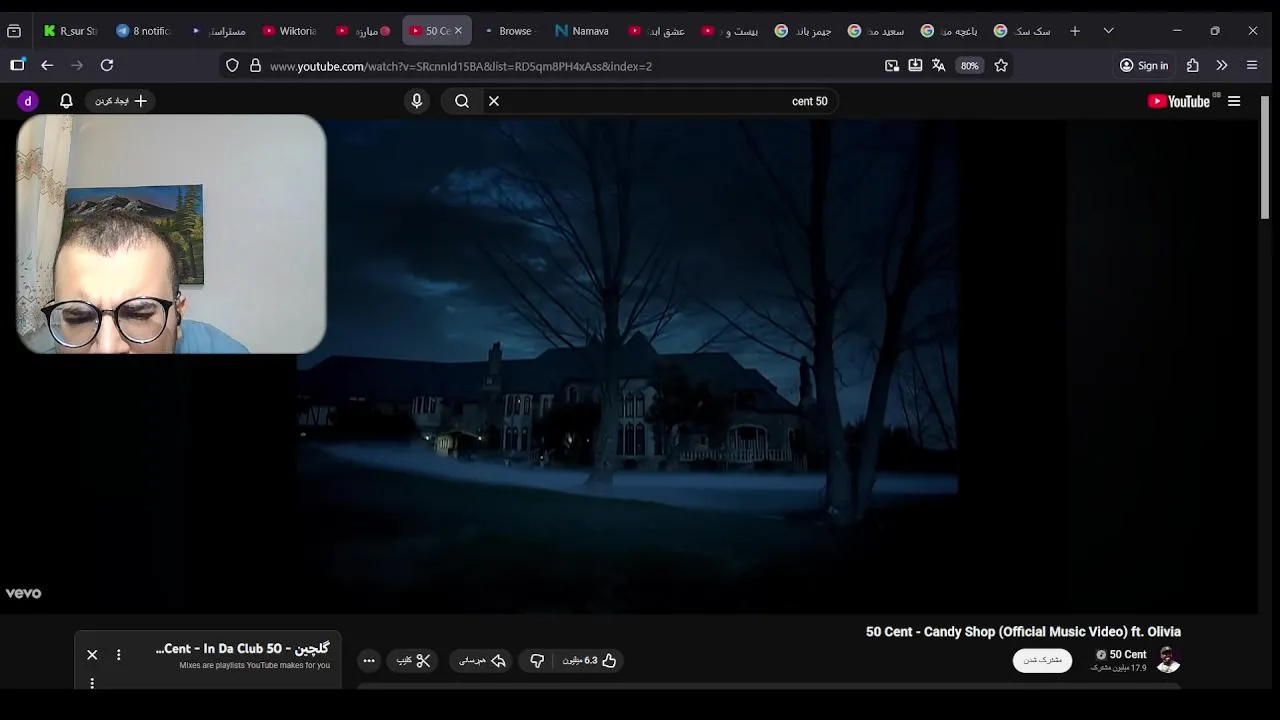Clear the YouTube search text
Image resolution: width=1280 pixels, height=720 pixels.
tap(494, 101)
